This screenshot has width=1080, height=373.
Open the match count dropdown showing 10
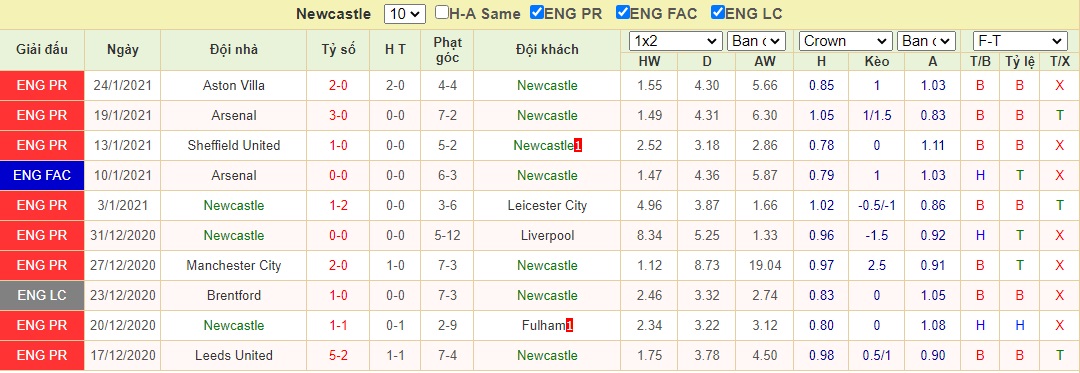click(x=406, y=14)
